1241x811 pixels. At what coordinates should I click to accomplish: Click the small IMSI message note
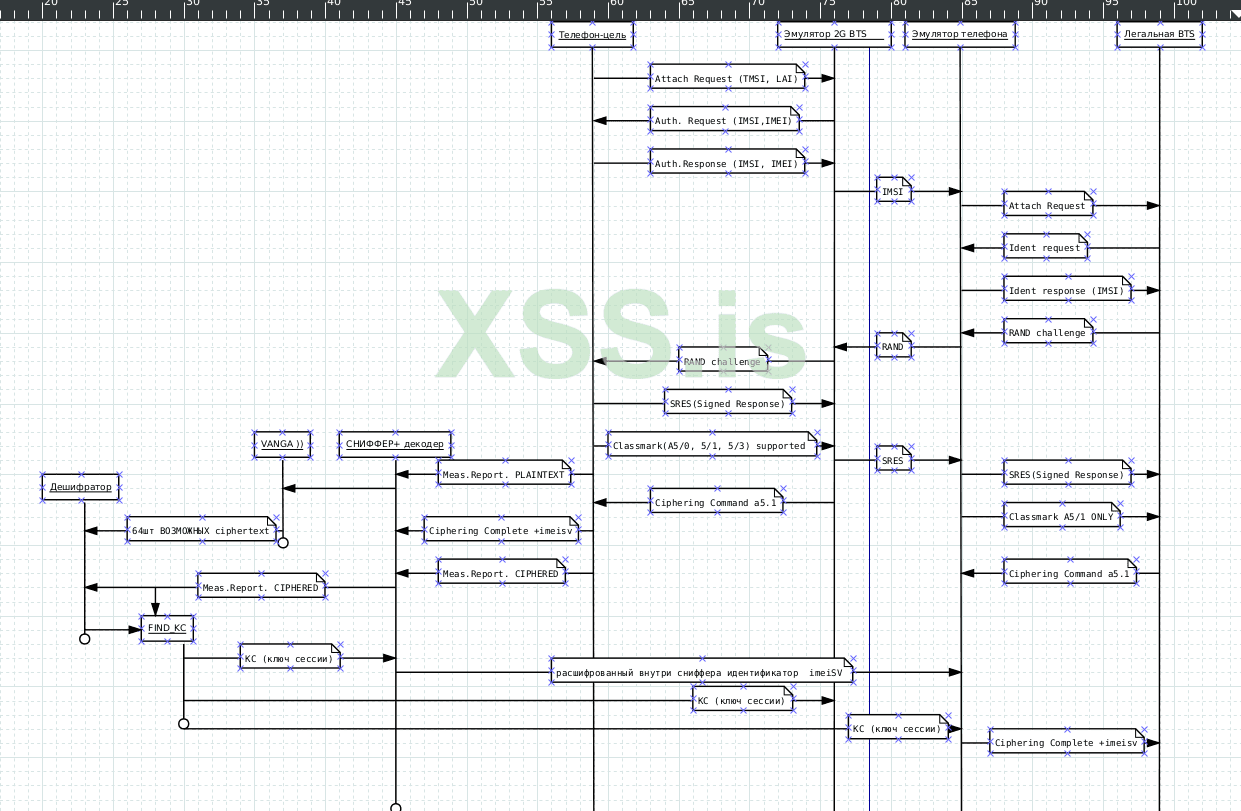point(894,191)
